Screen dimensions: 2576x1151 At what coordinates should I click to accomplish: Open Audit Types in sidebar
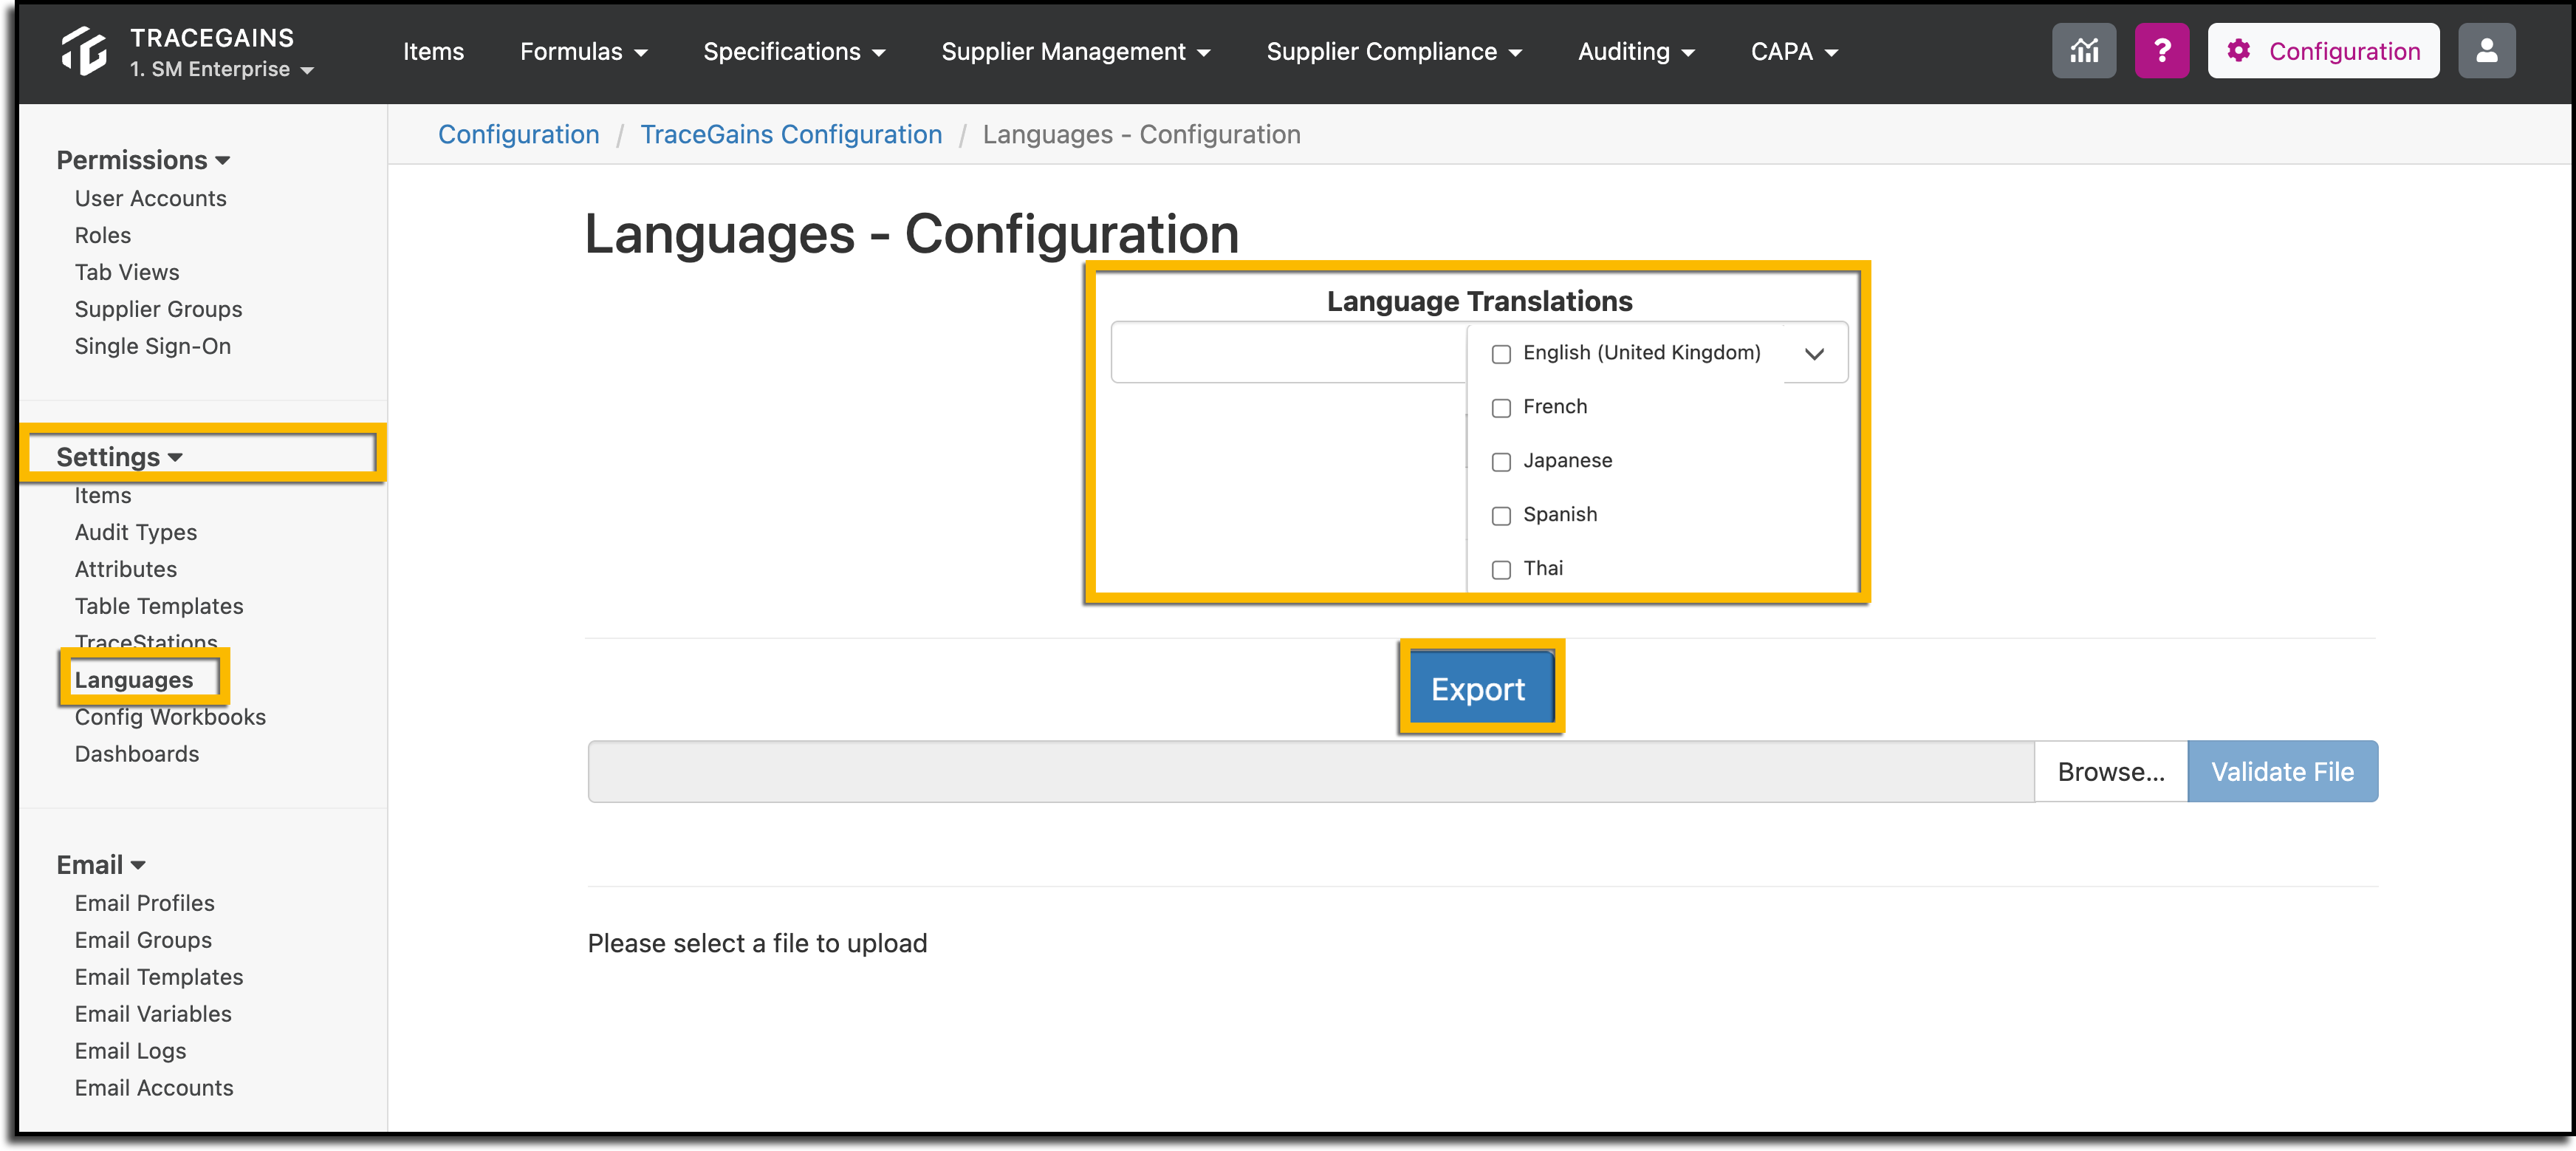coord(135,532)
